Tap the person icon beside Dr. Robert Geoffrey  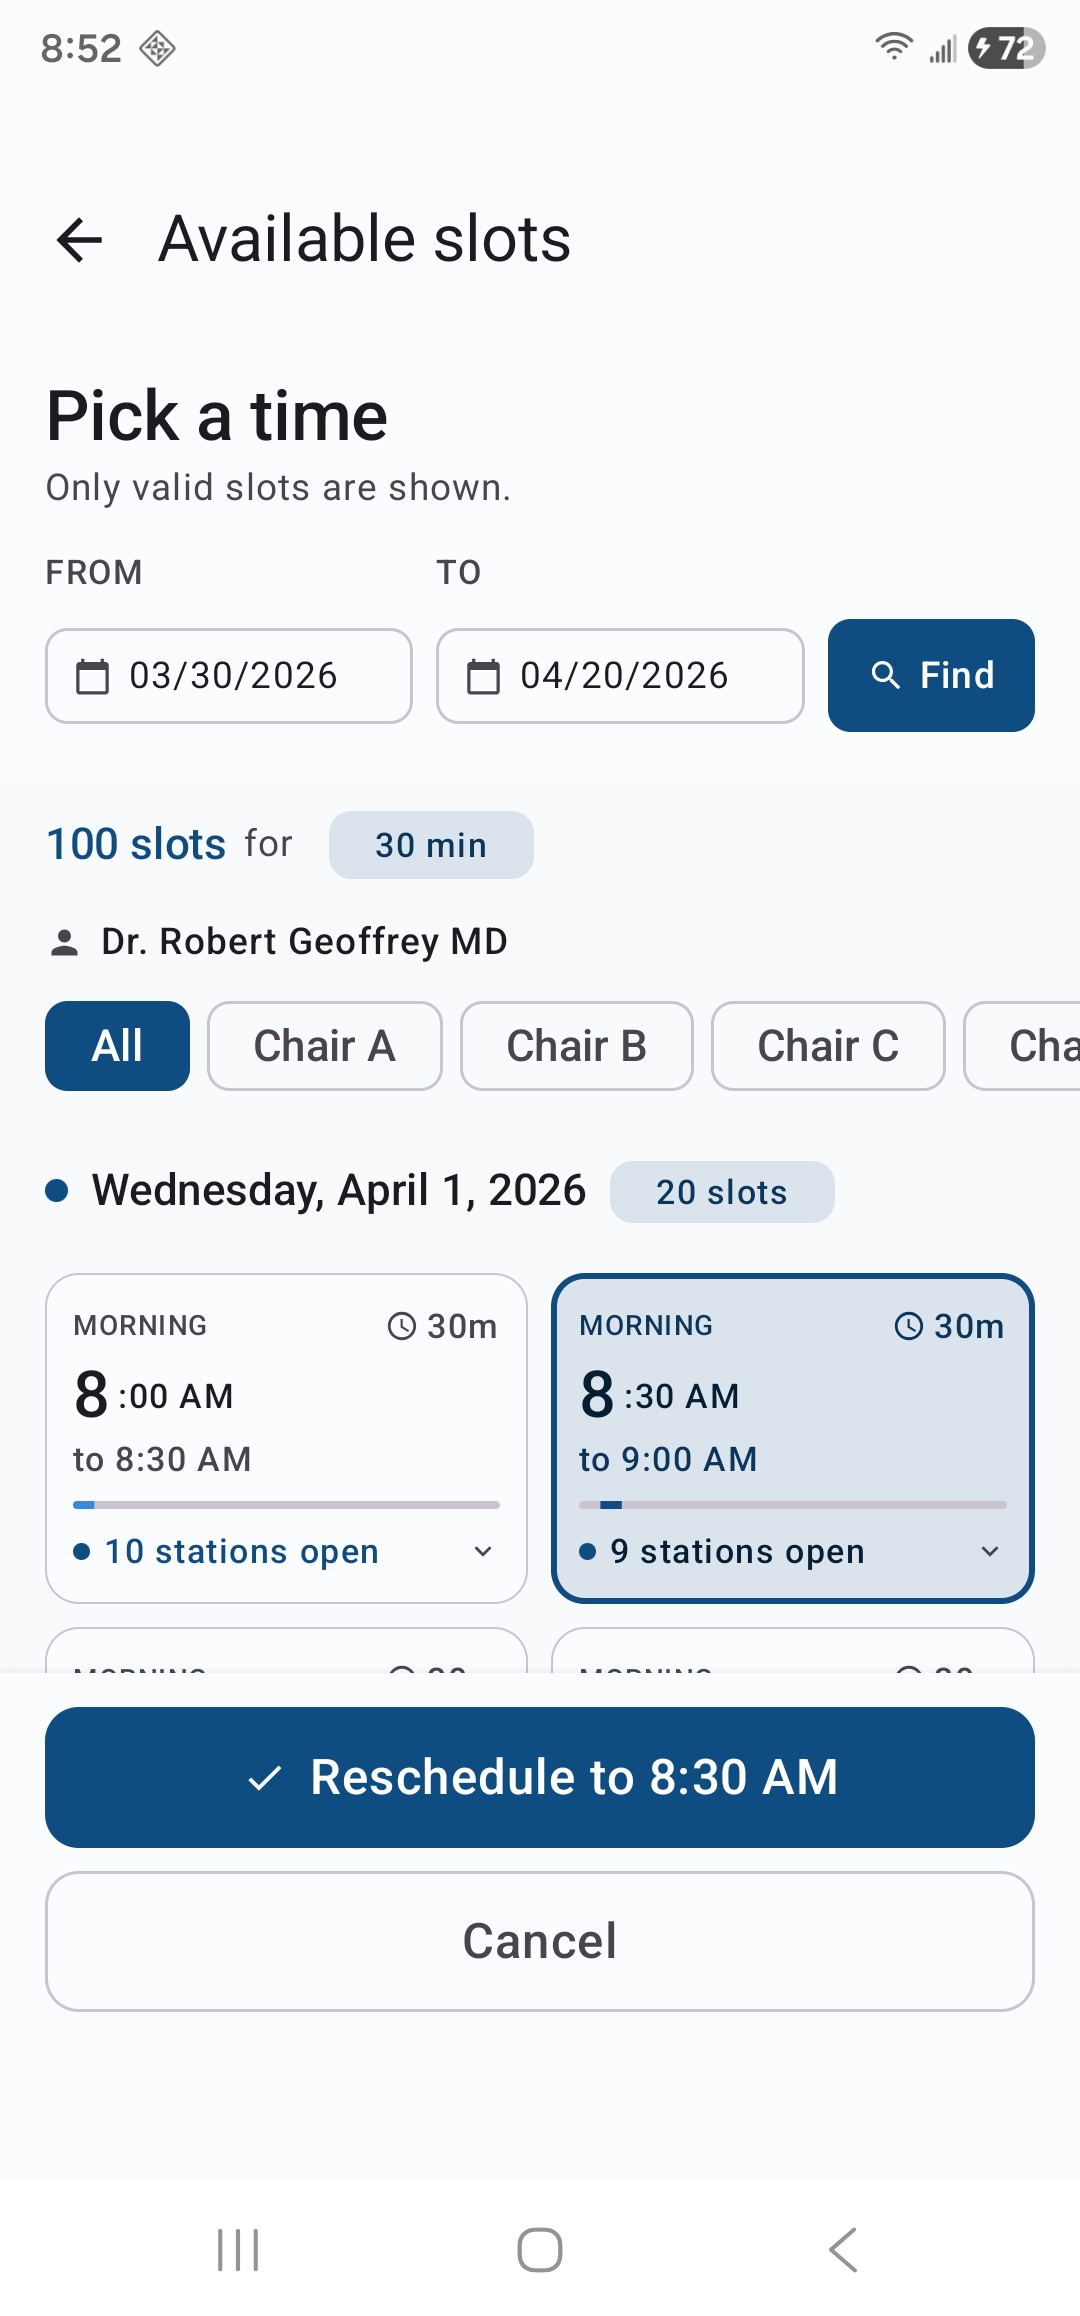click(65, 942)
